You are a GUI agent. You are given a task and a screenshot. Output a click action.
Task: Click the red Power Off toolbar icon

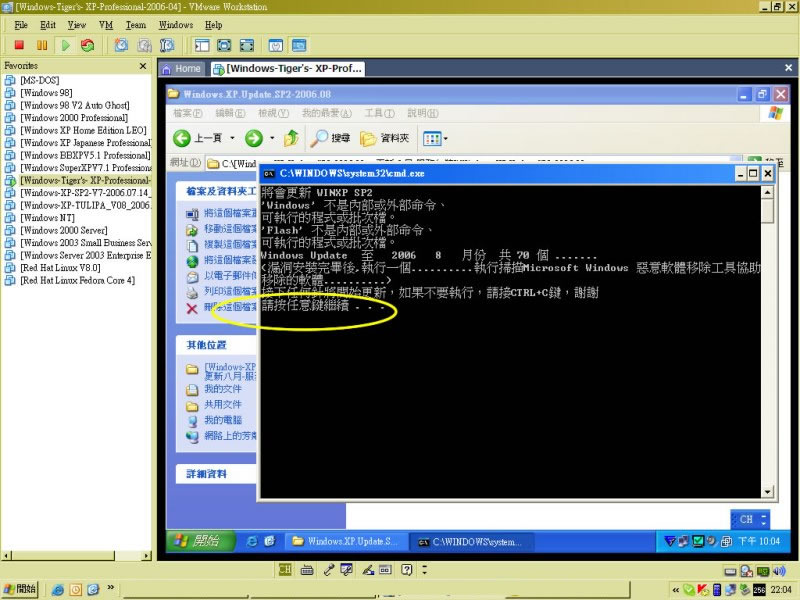[19, 45]
